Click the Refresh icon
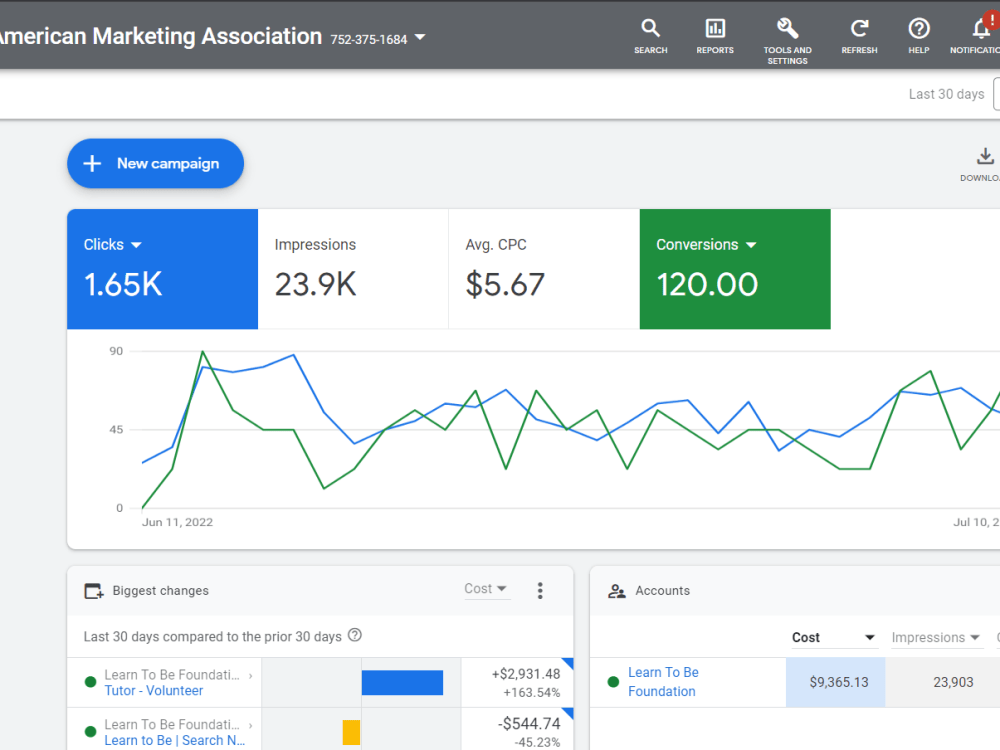1000x750 pixels. coord(859,36)
